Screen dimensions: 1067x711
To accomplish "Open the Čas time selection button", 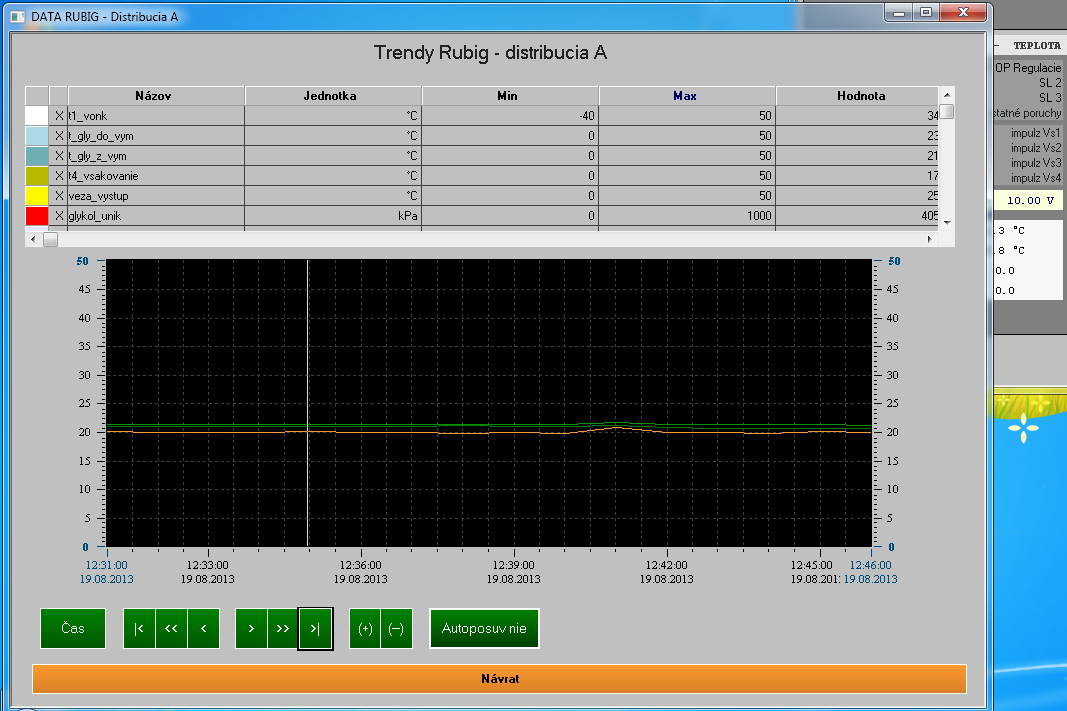I will tap(73, 628).
